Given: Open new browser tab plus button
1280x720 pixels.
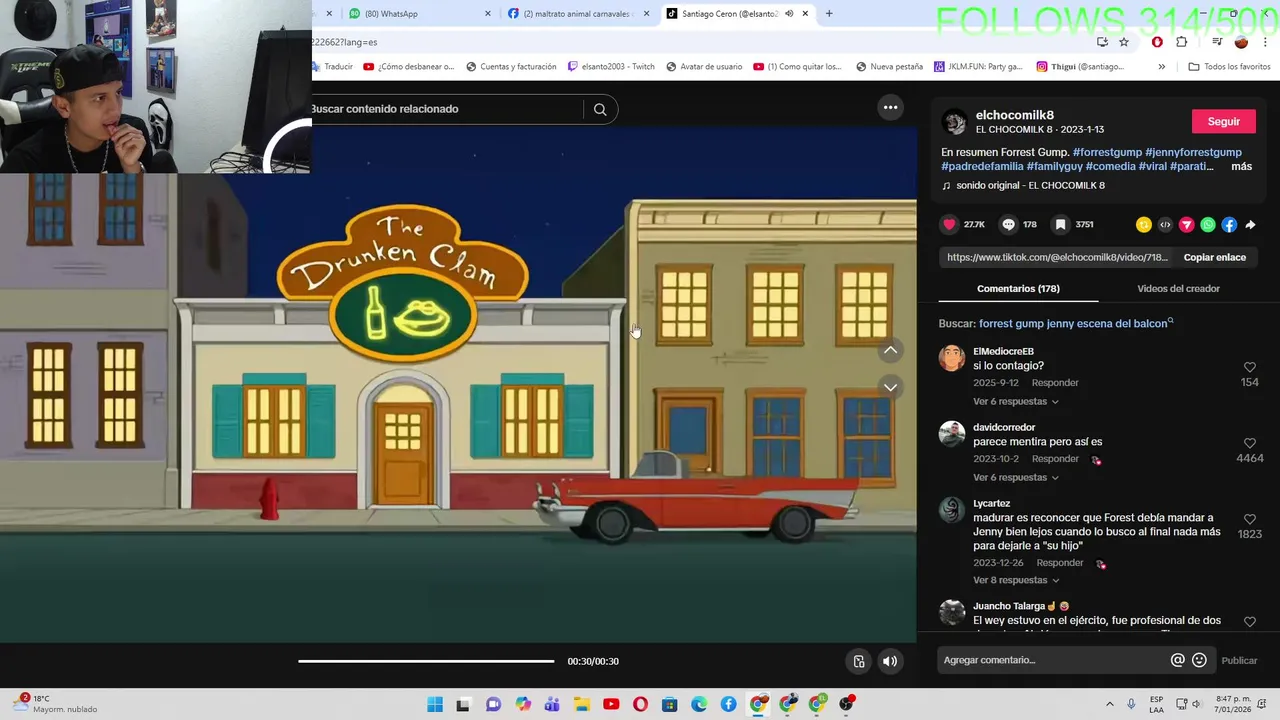Looking at the screenshot, I should 829,14.
